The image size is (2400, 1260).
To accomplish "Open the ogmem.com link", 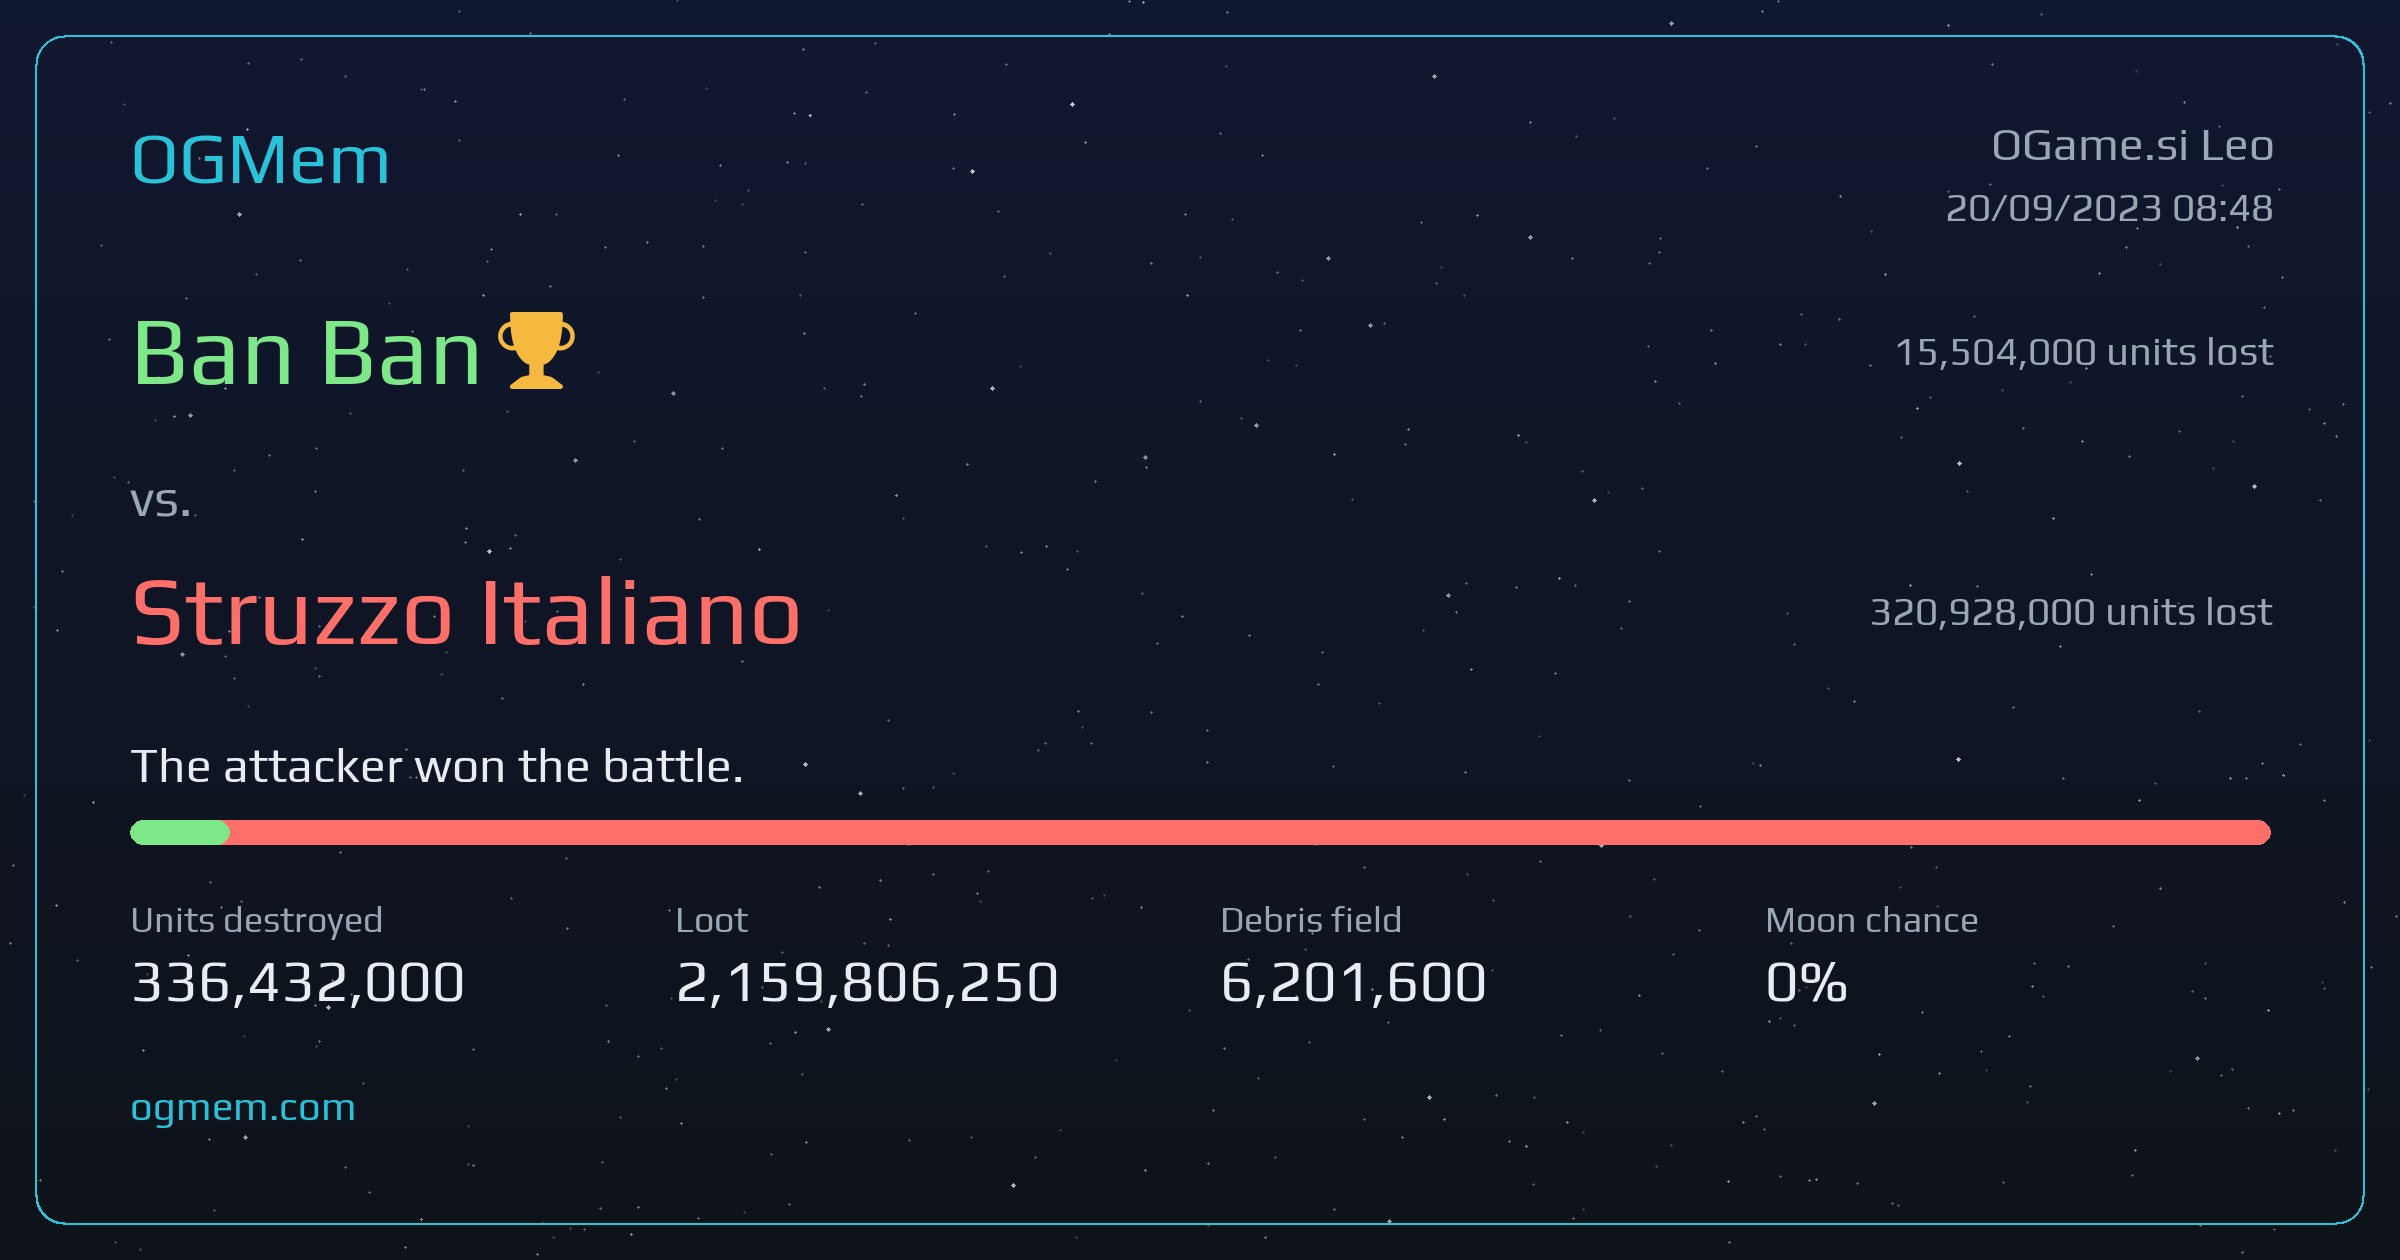I will [x=243, y=1108].
